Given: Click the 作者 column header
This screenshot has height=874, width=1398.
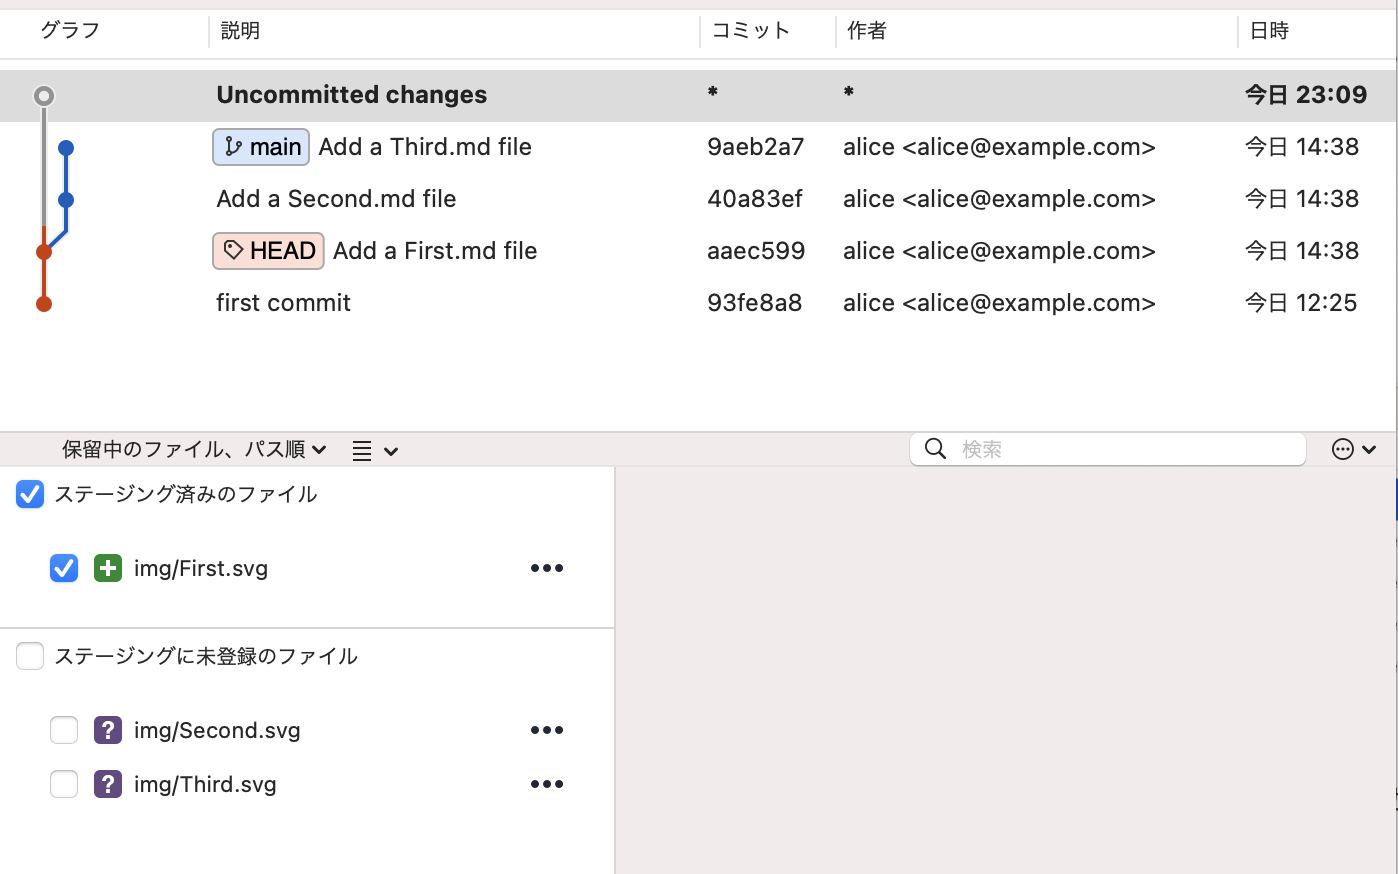Looking at the screenshot, I should coord(867,31).
